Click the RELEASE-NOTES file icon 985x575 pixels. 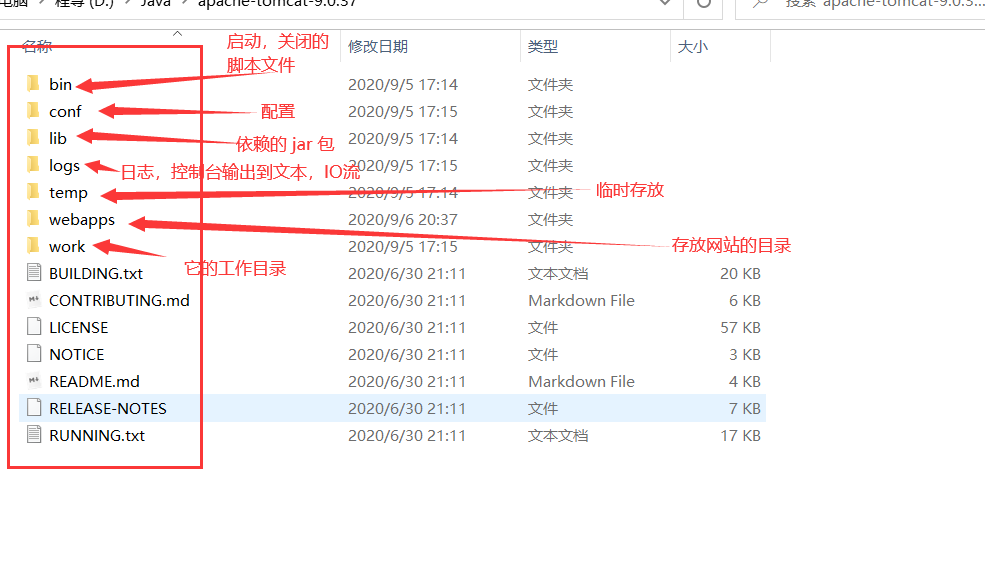point(34,408)
